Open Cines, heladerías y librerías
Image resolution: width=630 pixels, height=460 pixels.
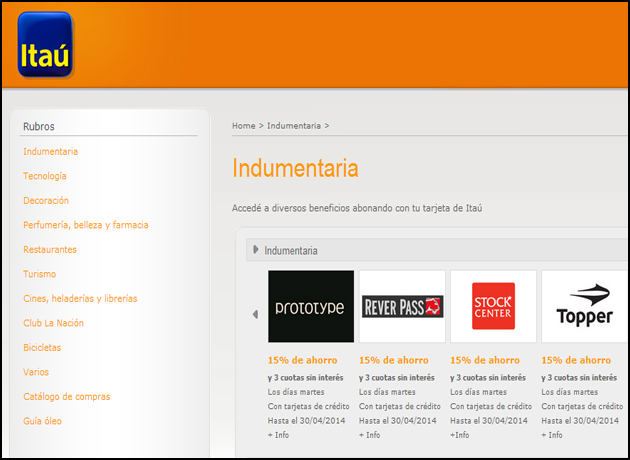point(80,299)
